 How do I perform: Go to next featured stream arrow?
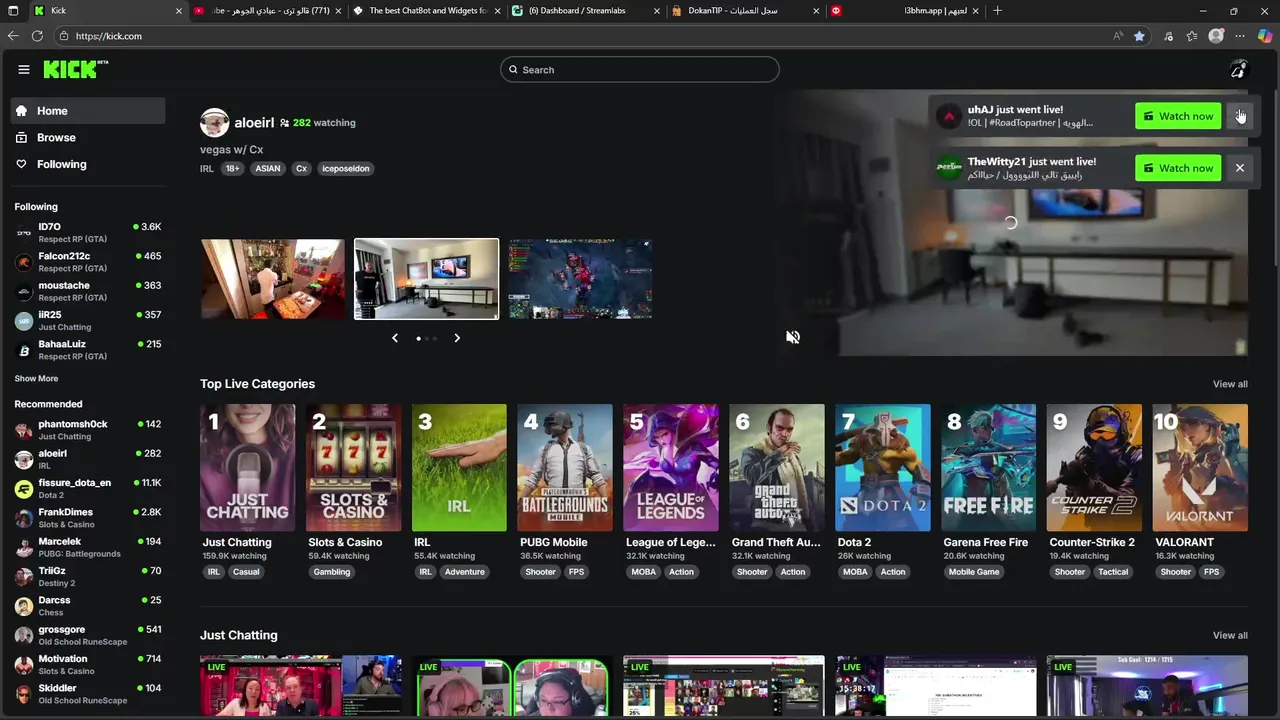pos(457,338)
